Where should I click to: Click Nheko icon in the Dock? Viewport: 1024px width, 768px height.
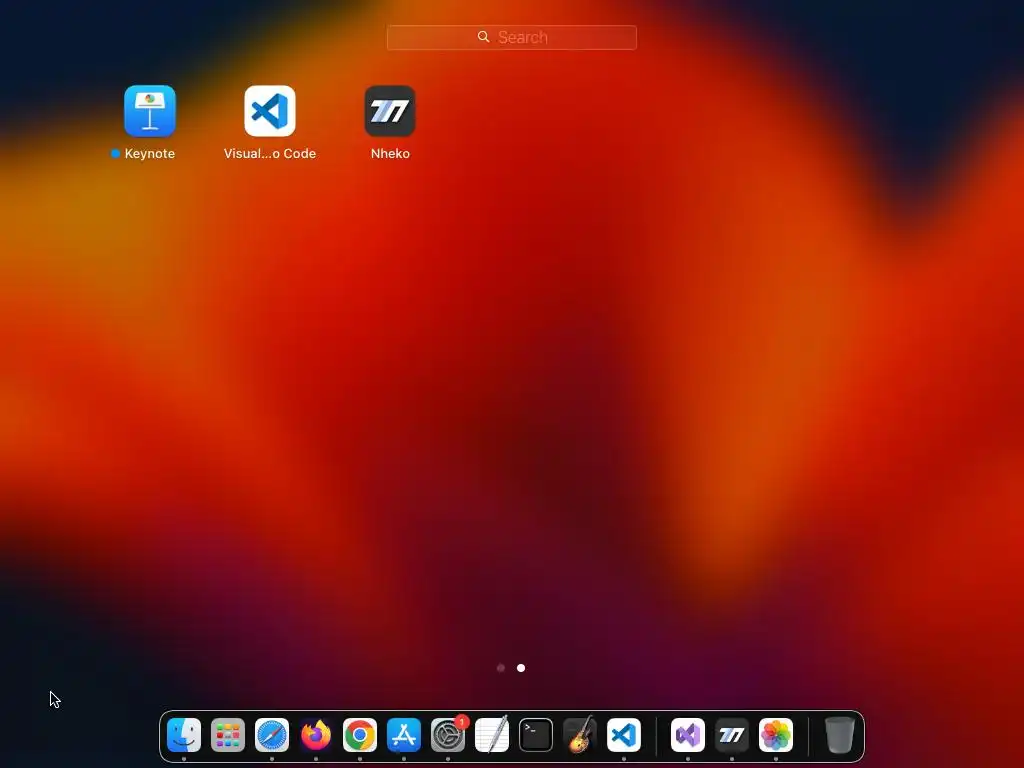tap(731, 735)
